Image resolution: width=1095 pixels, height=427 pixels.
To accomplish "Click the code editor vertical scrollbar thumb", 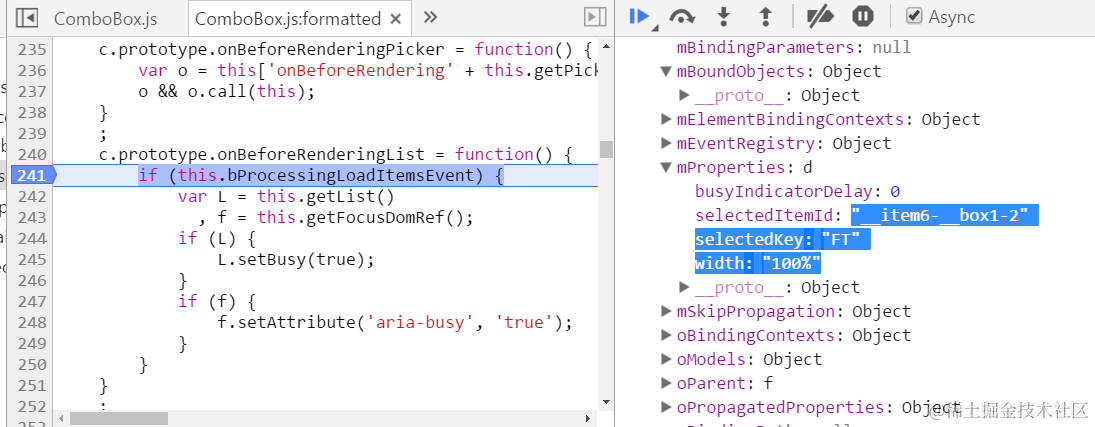I will (606, 149).
